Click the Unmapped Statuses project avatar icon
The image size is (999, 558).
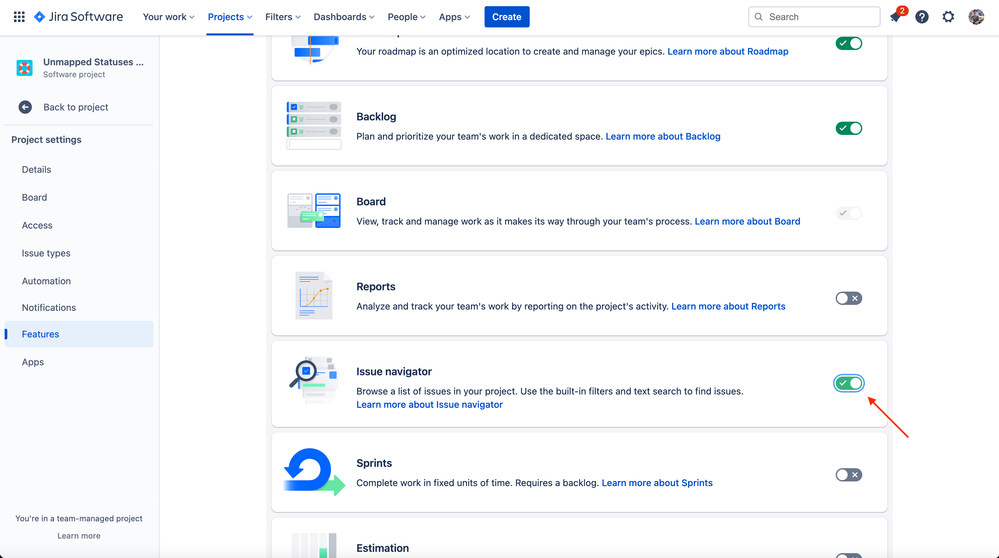coord(24,68)
